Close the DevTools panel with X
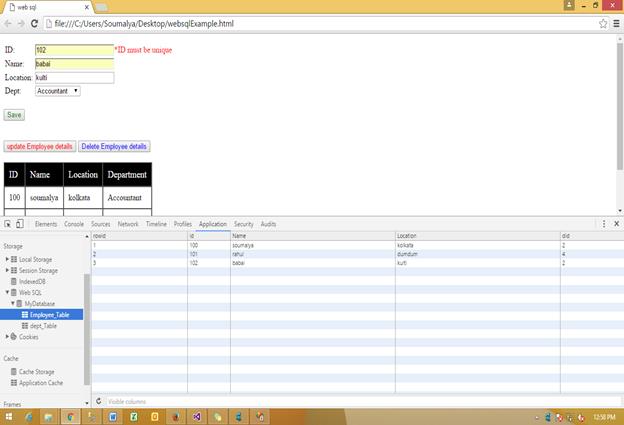The width and height of the screenshot is (624, 425). point(616,224)
